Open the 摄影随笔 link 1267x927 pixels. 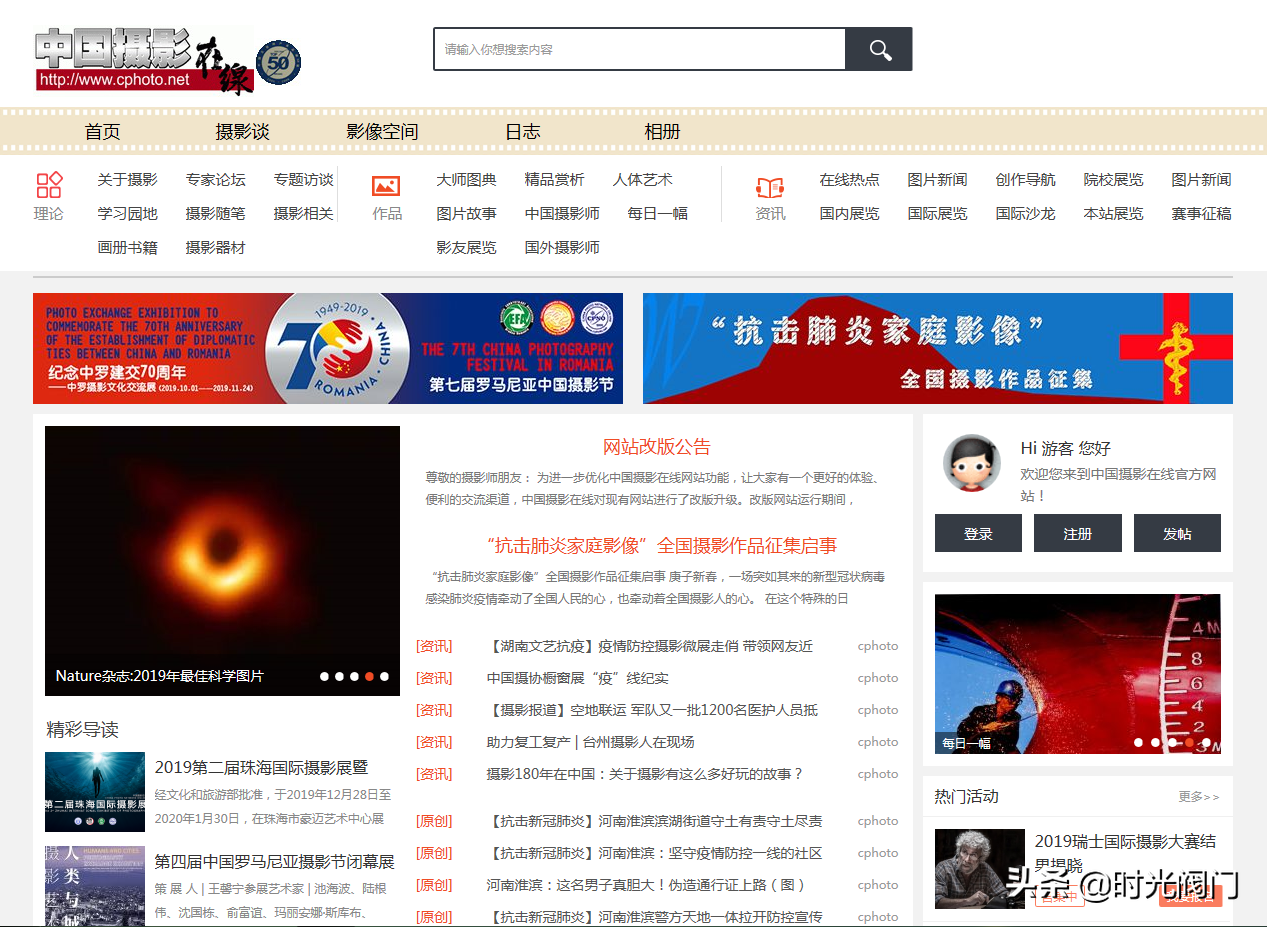(x=215, y=214)
